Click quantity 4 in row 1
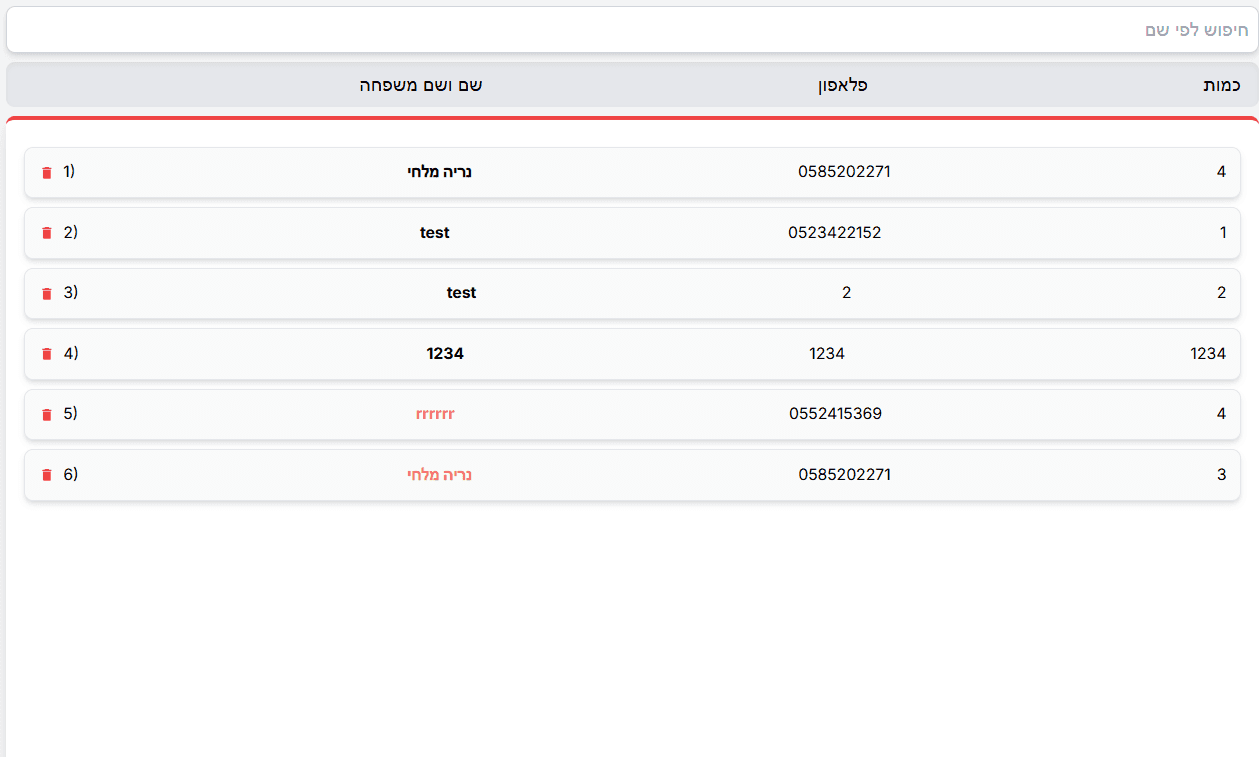Screen dimensions: 1259x757 coord(1221,171)
